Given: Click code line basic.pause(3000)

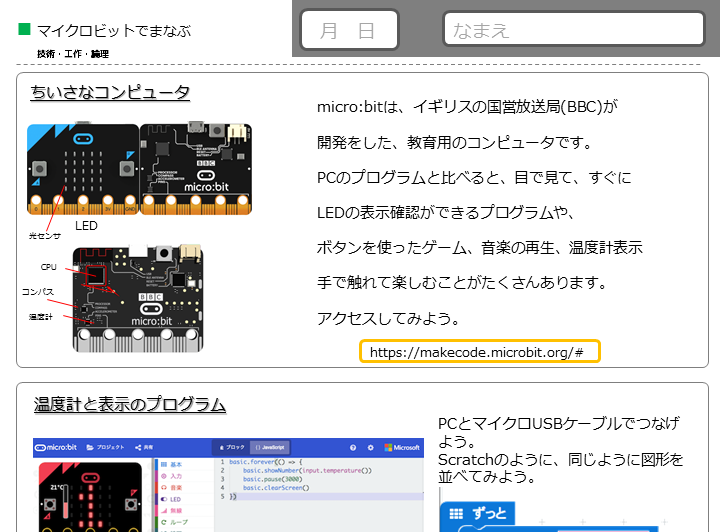Looking at the screenshot, I should 272,479.
